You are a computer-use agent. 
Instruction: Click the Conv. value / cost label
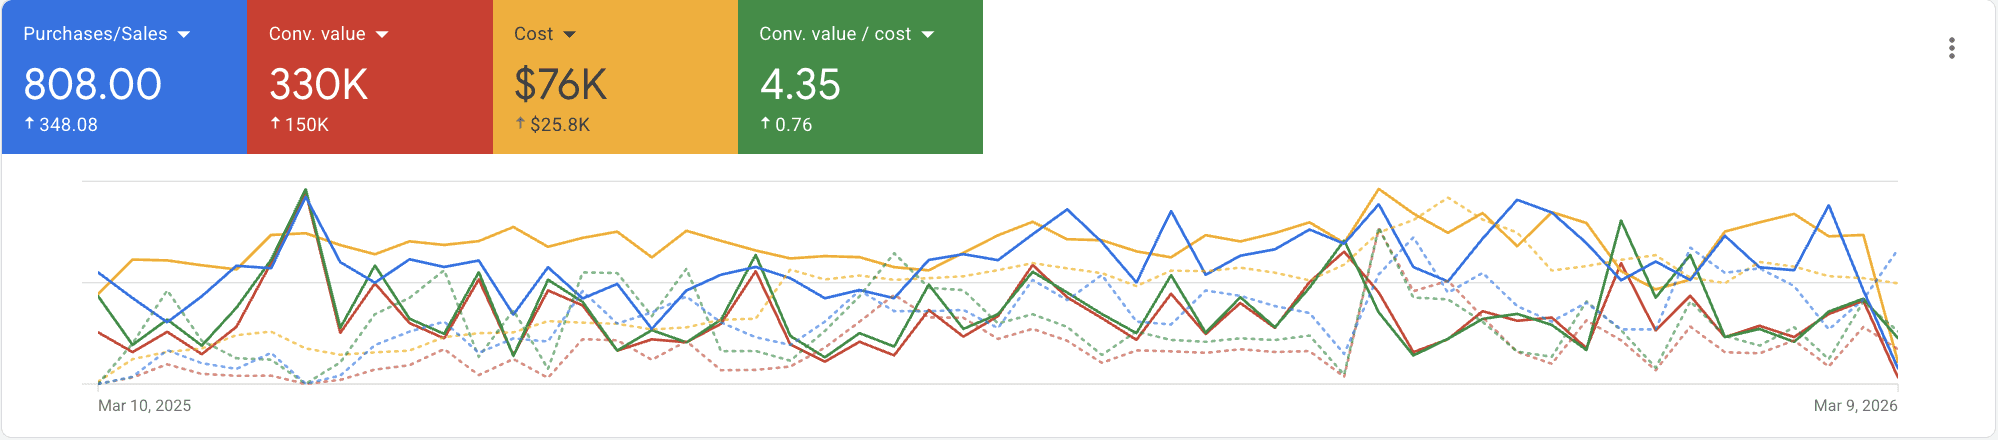point(835,34)
